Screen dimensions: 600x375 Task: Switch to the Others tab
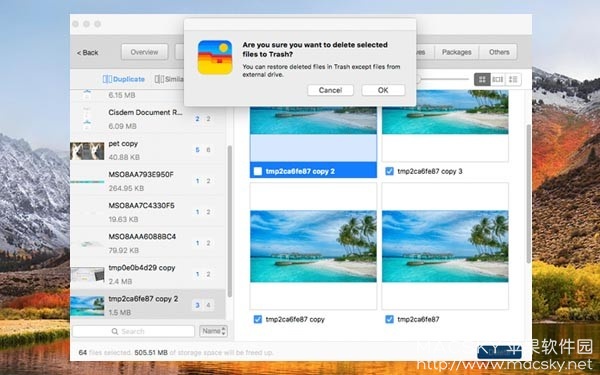coord(499,52)
